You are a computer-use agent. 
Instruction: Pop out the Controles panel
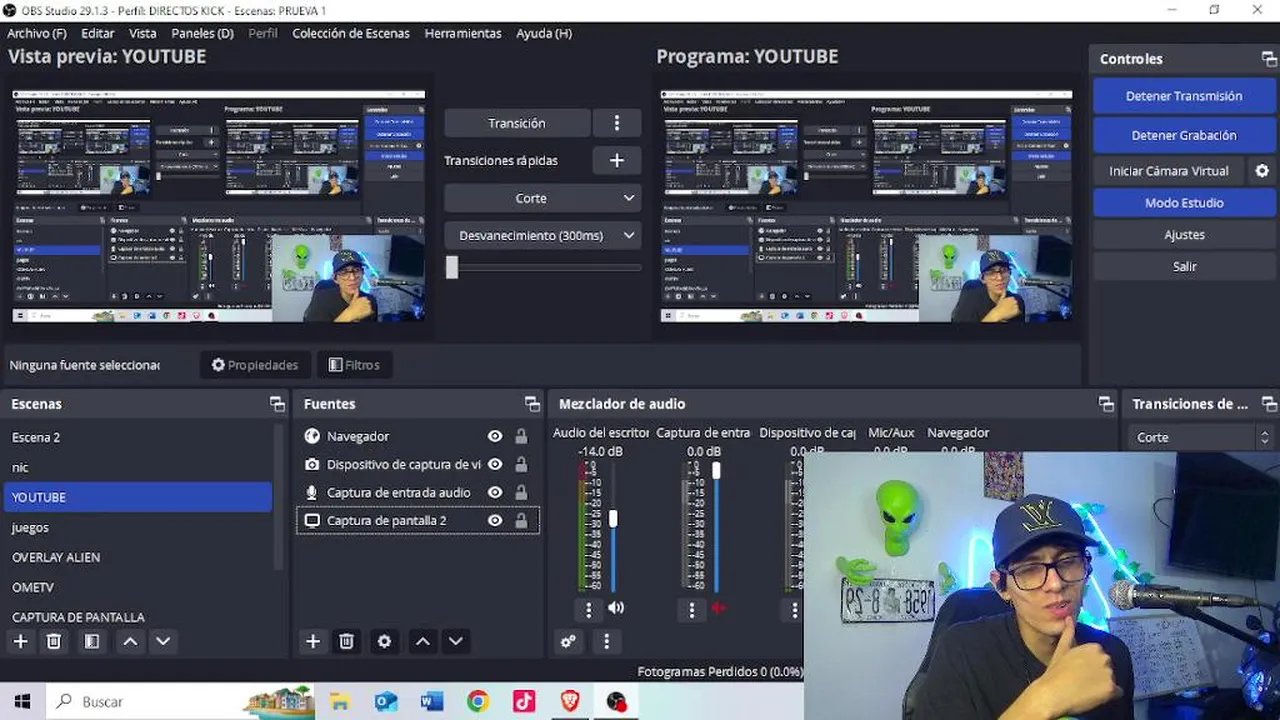point(1268,59)
